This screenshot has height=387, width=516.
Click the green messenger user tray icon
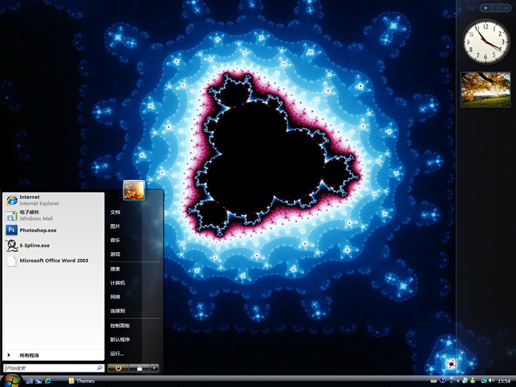473,380
